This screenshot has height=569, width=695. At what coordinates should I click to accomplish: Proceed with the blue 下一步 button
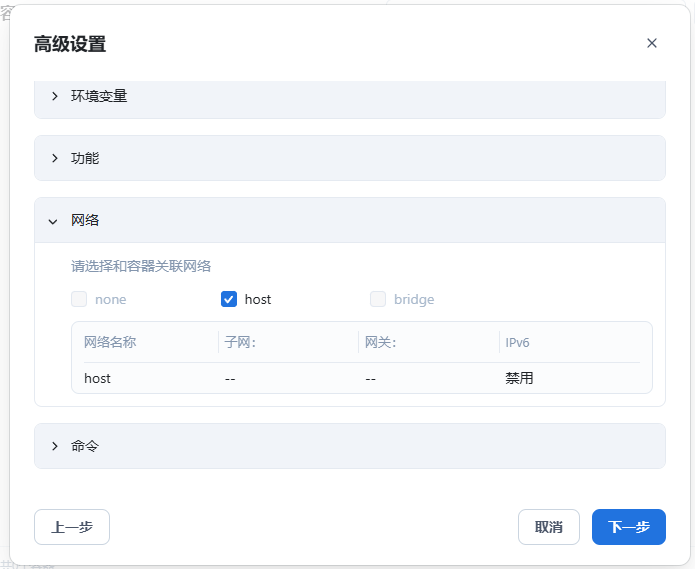click(x=628, y=527)
